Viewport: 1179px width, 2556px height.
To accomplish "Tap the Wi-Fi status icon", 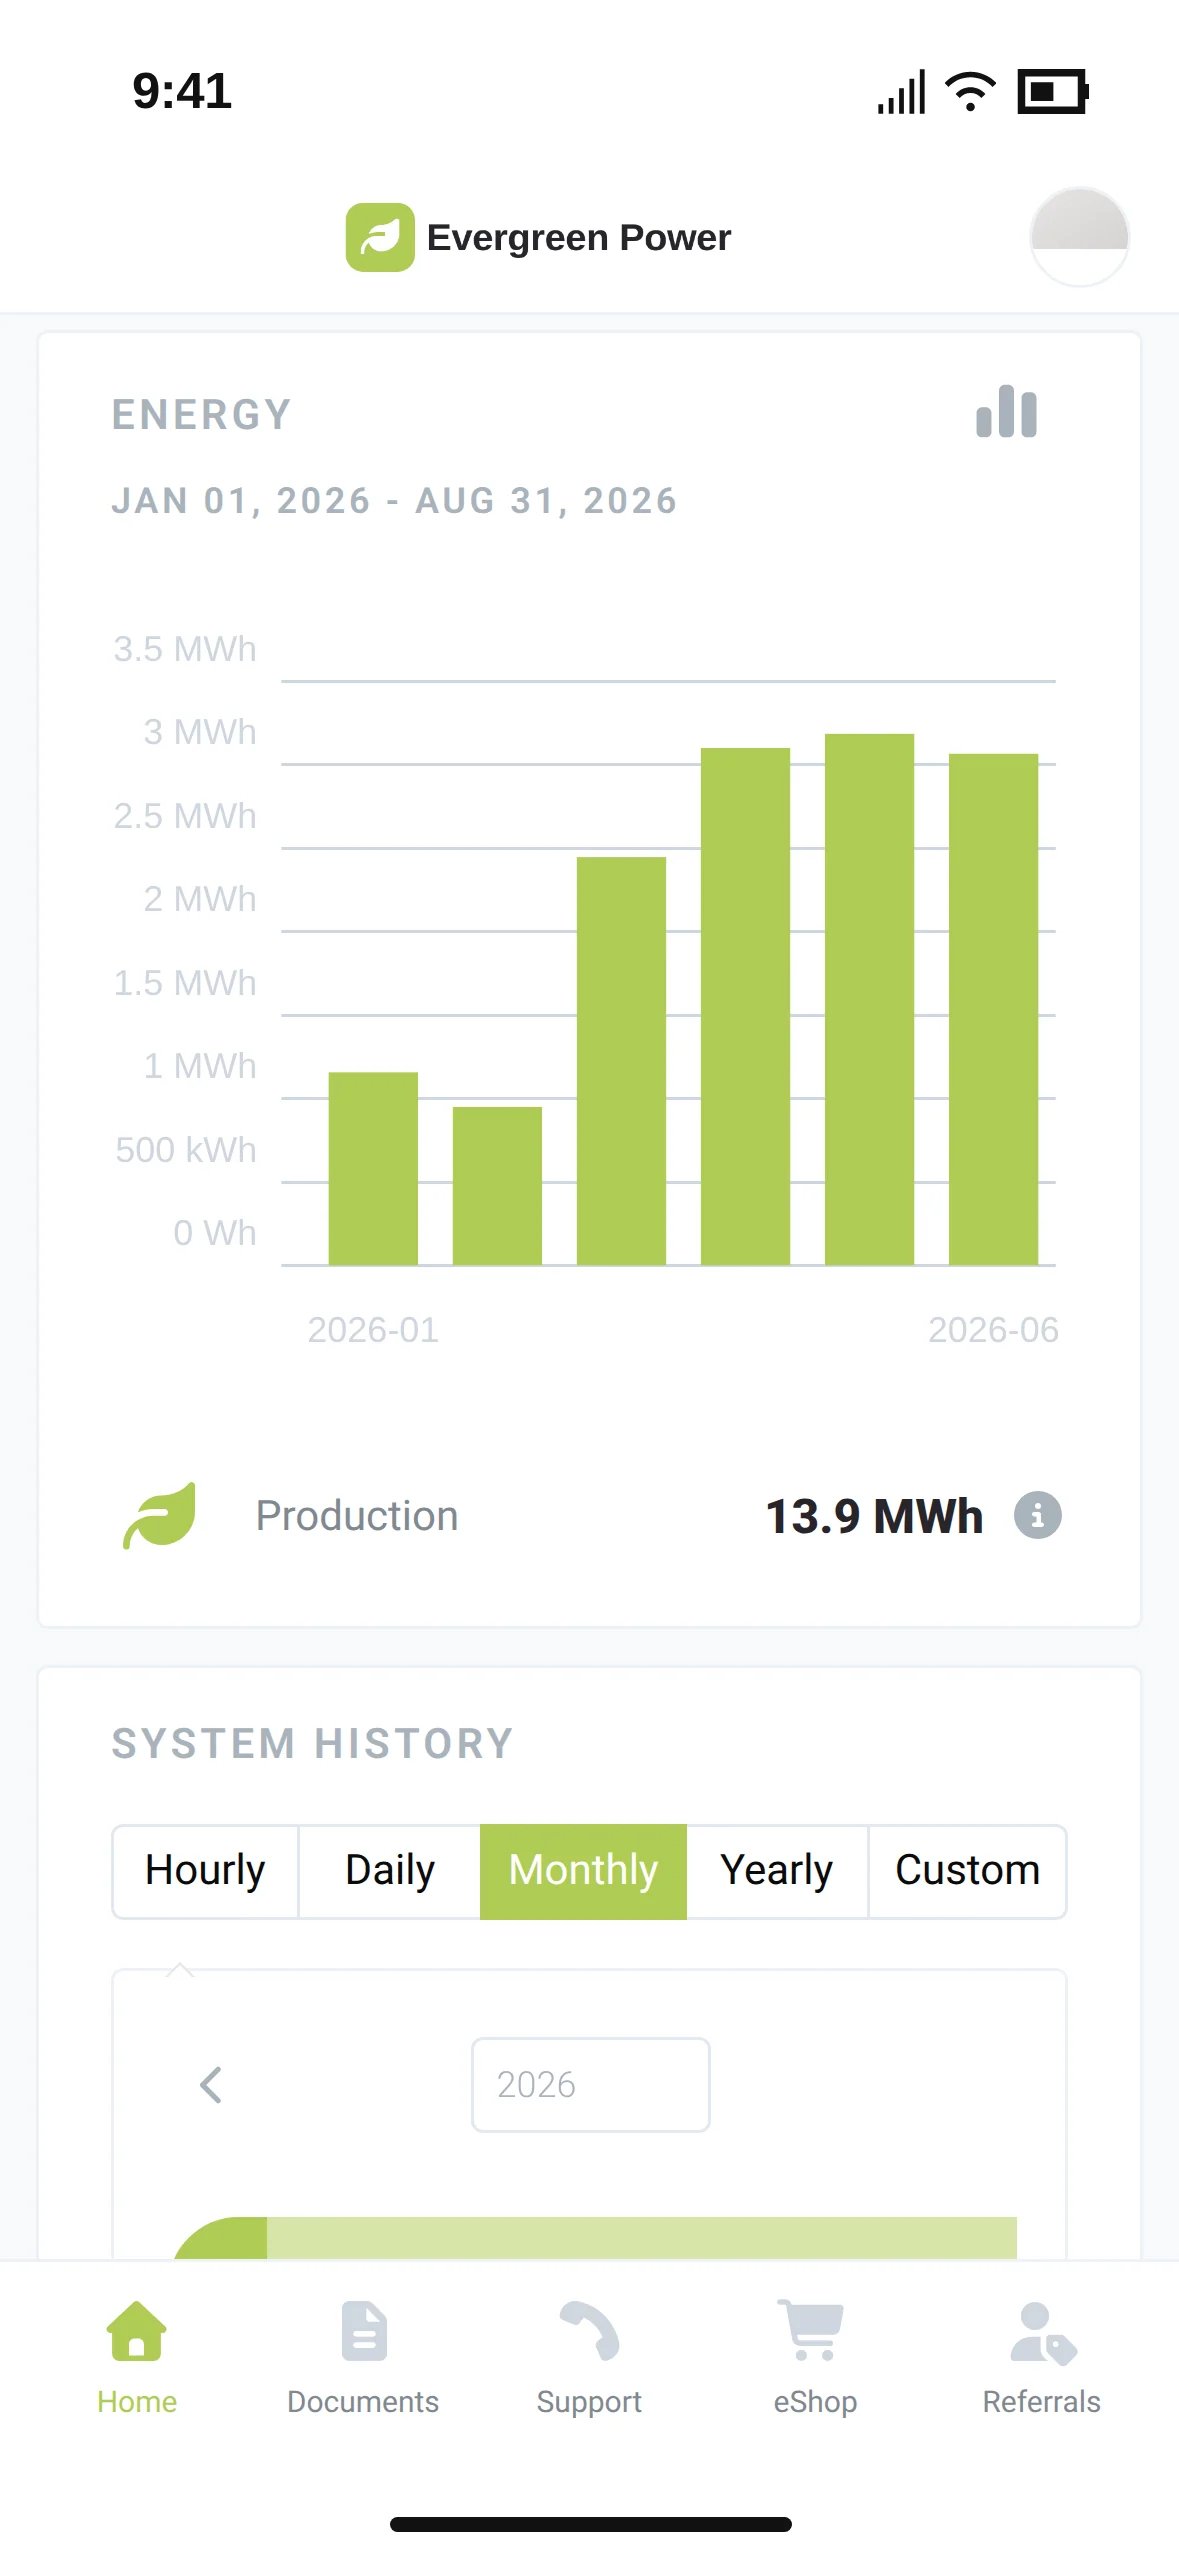I will pyautogui.click(x=970, y=92).
